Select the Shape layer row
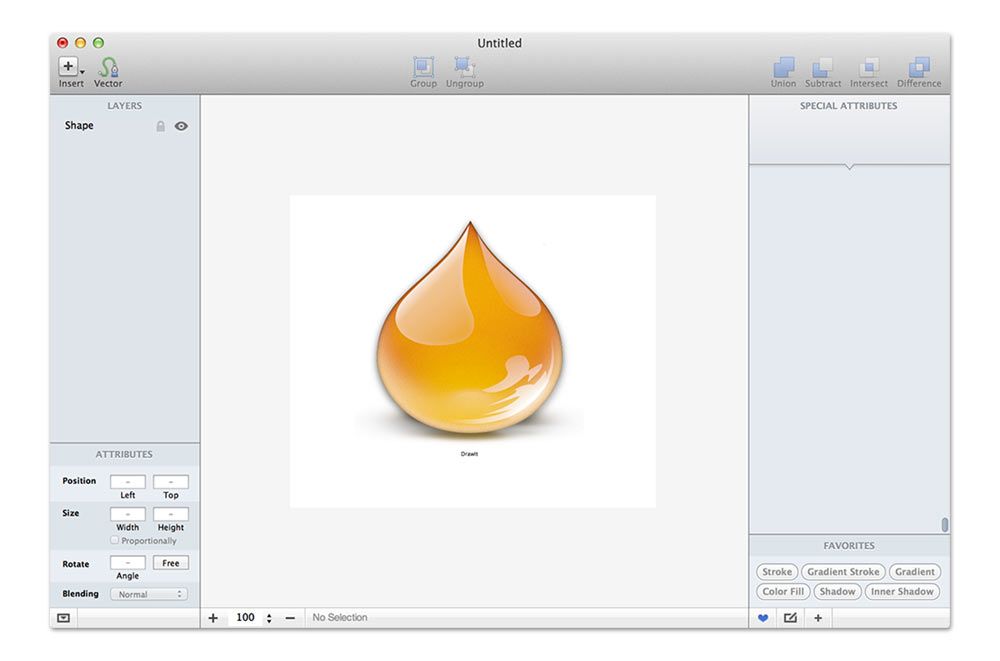The height and width of the screenshot is (661, 1000). point(125,126)
